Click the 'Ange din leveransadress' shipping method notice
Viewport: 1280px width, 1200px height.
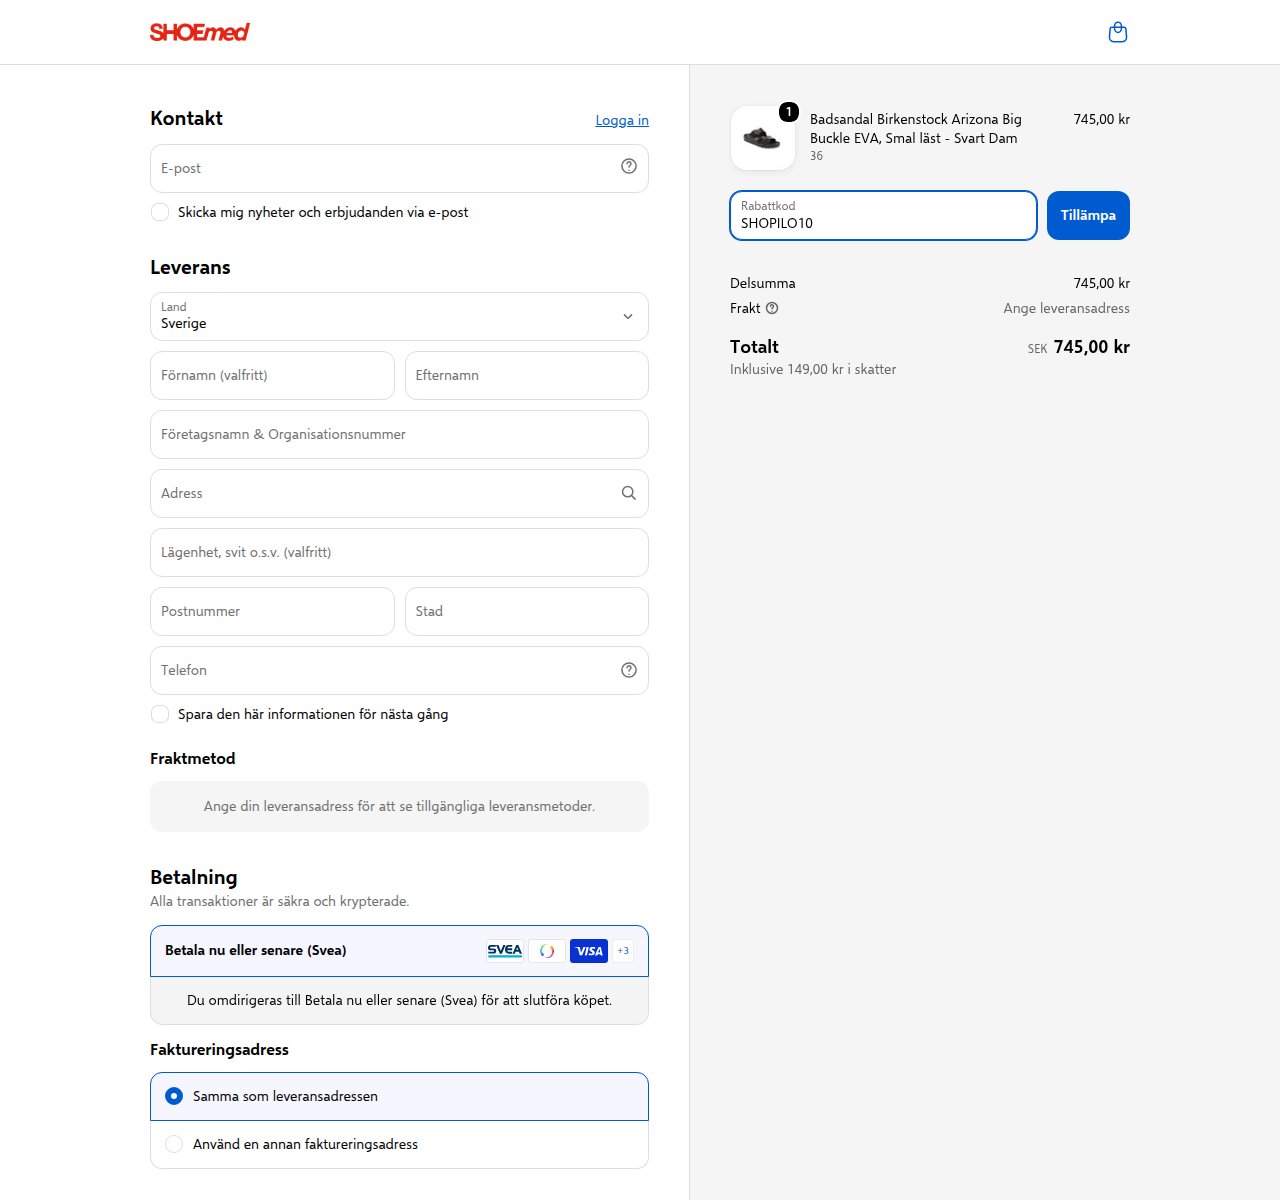pyautogui.click(x=399, y=806)
